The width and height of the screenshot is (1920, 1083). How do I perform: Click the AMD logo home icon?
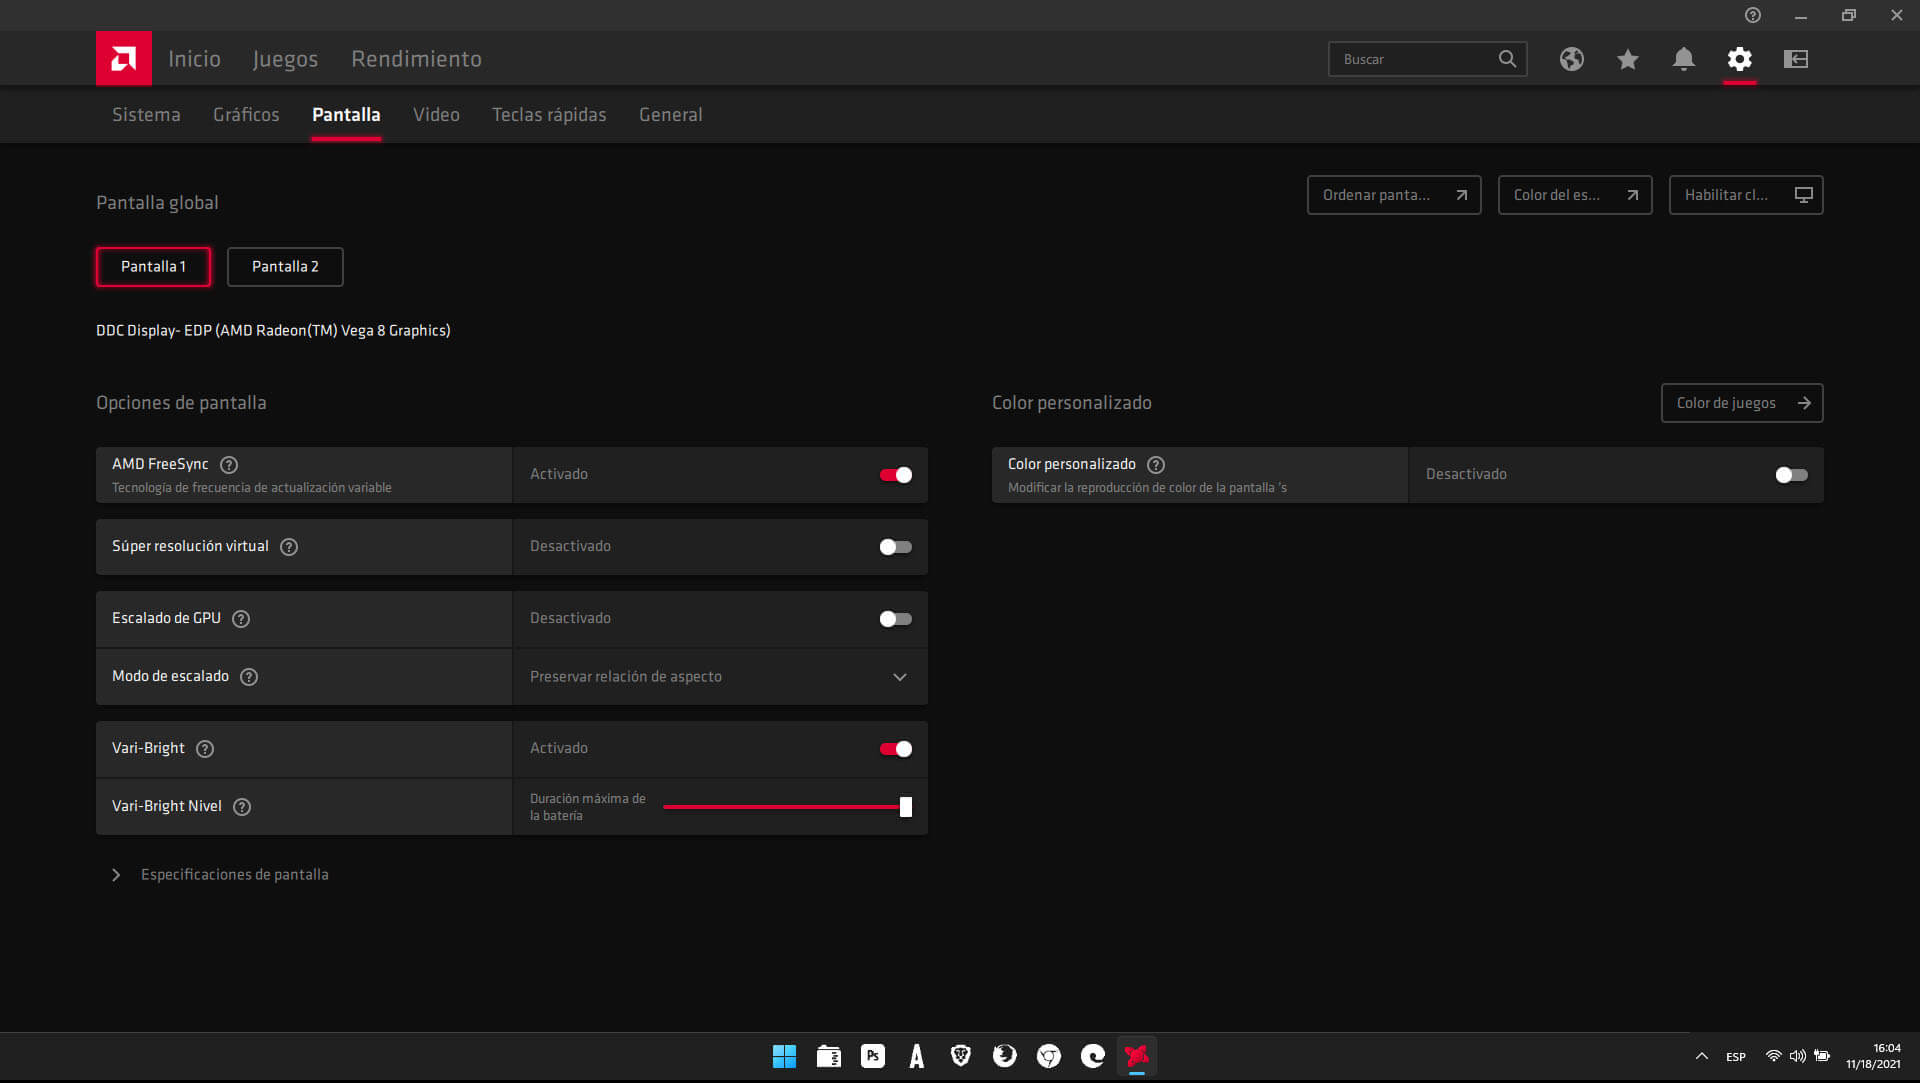pos(124,58)
